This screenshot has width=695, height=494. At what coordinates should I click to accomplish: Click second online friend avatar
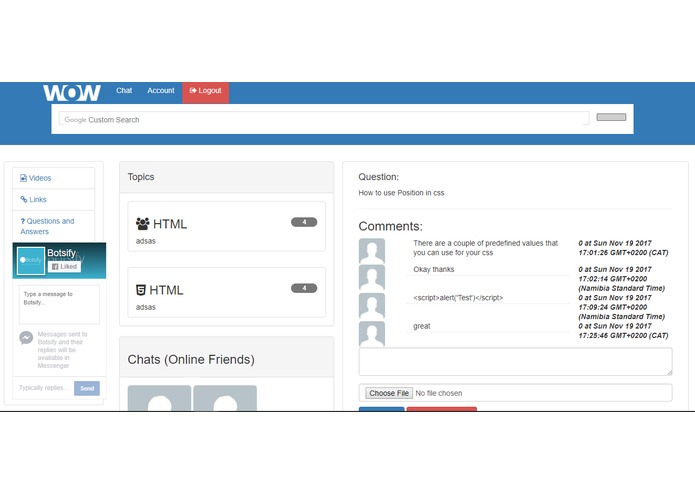tap(225, 398)
